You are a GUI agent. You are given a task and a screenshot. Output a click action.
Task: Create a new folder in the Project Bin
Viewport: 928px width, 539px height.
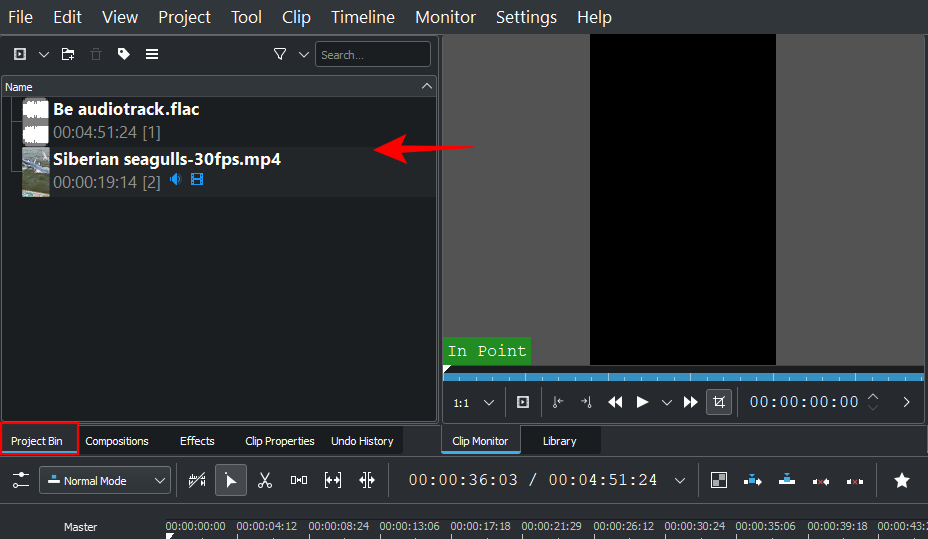click(x=68, y=54)
